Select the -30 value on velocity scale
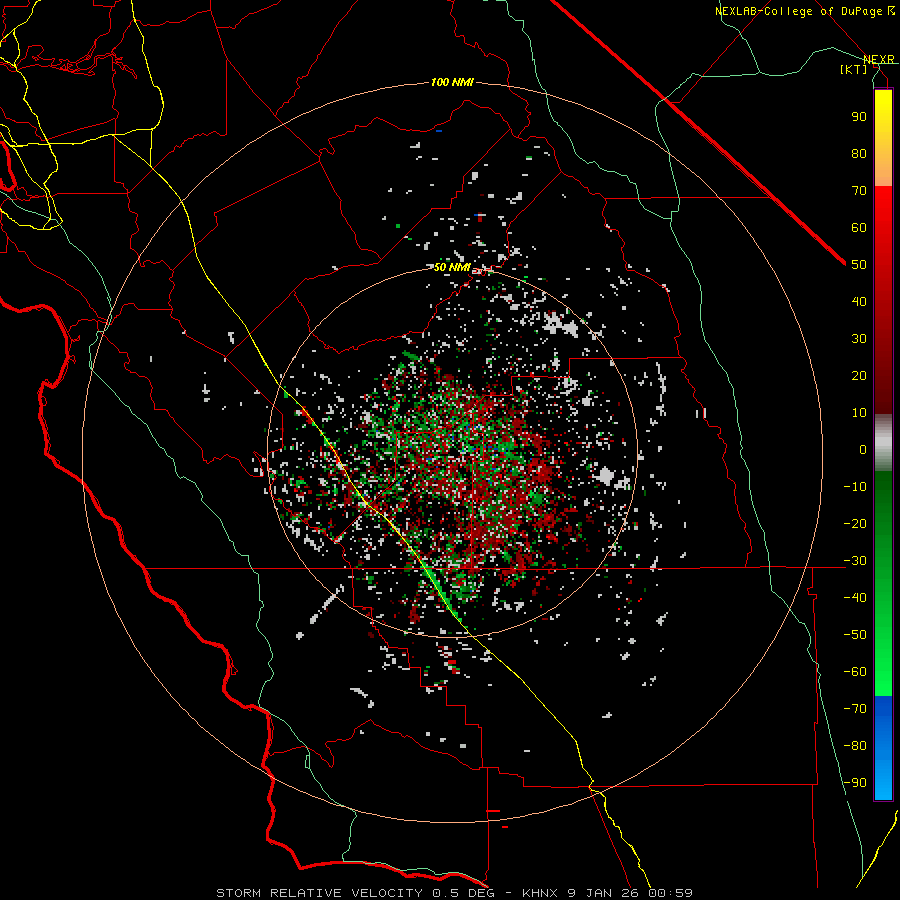The image size is (900, 900). tap(855, 561)
